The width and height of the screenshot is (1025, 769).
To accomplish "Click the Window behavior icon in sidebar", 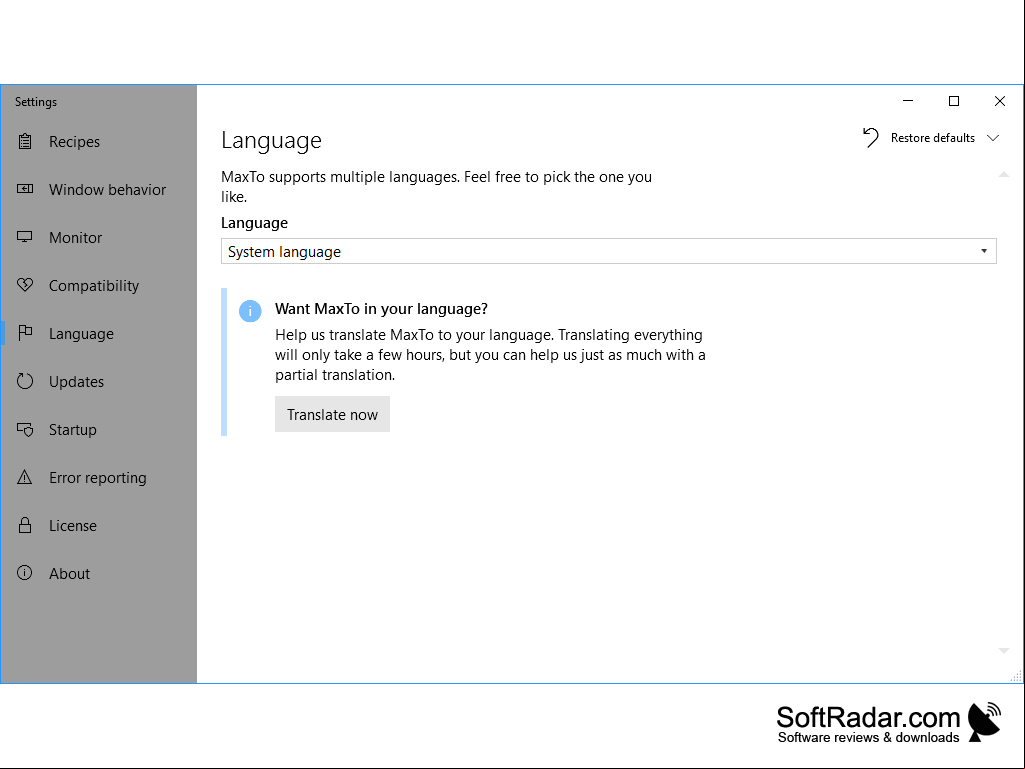I will [25, 189].
